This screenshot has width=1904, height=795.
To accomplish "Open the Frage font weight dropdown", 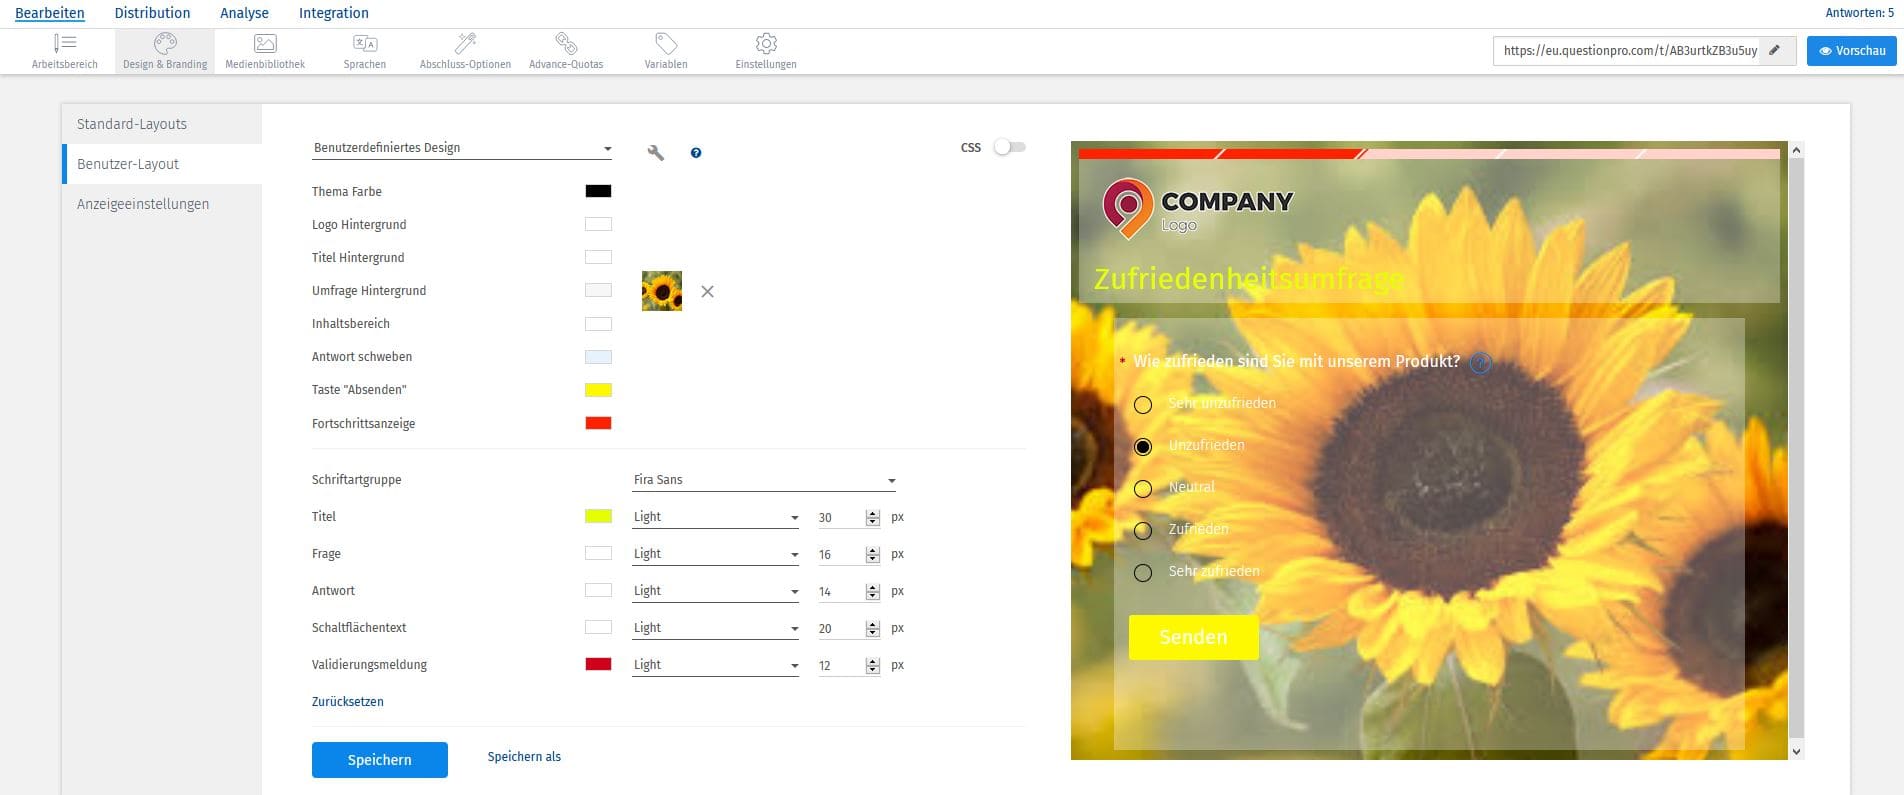I will [x=715, y=554].
